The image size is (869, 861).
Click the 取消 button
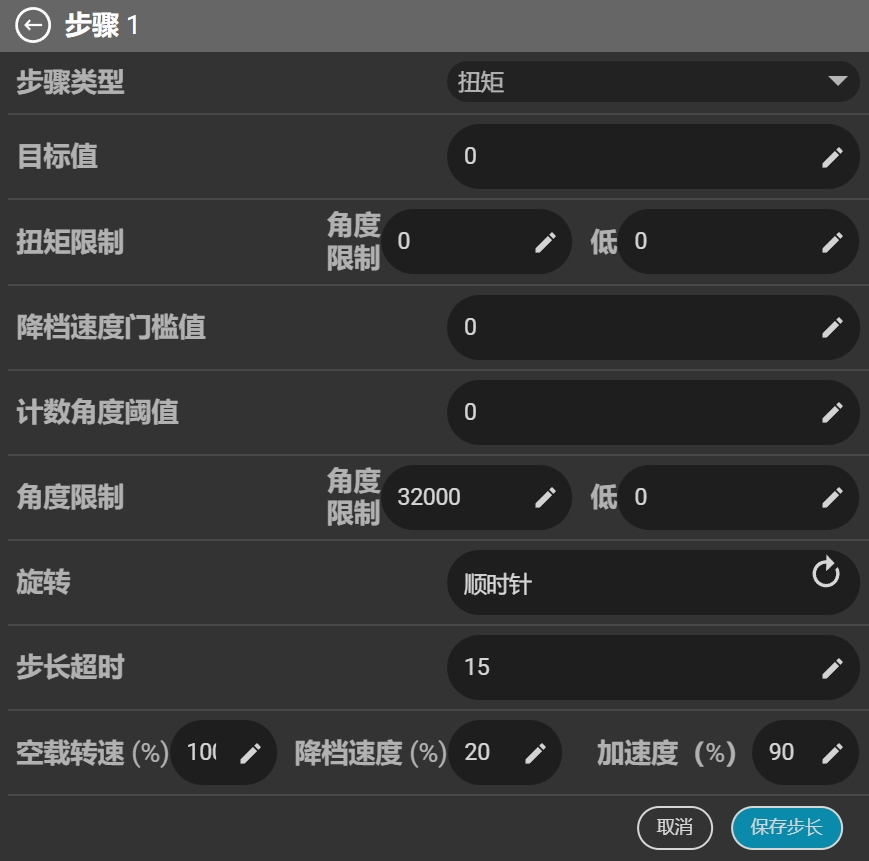(674, 827)
